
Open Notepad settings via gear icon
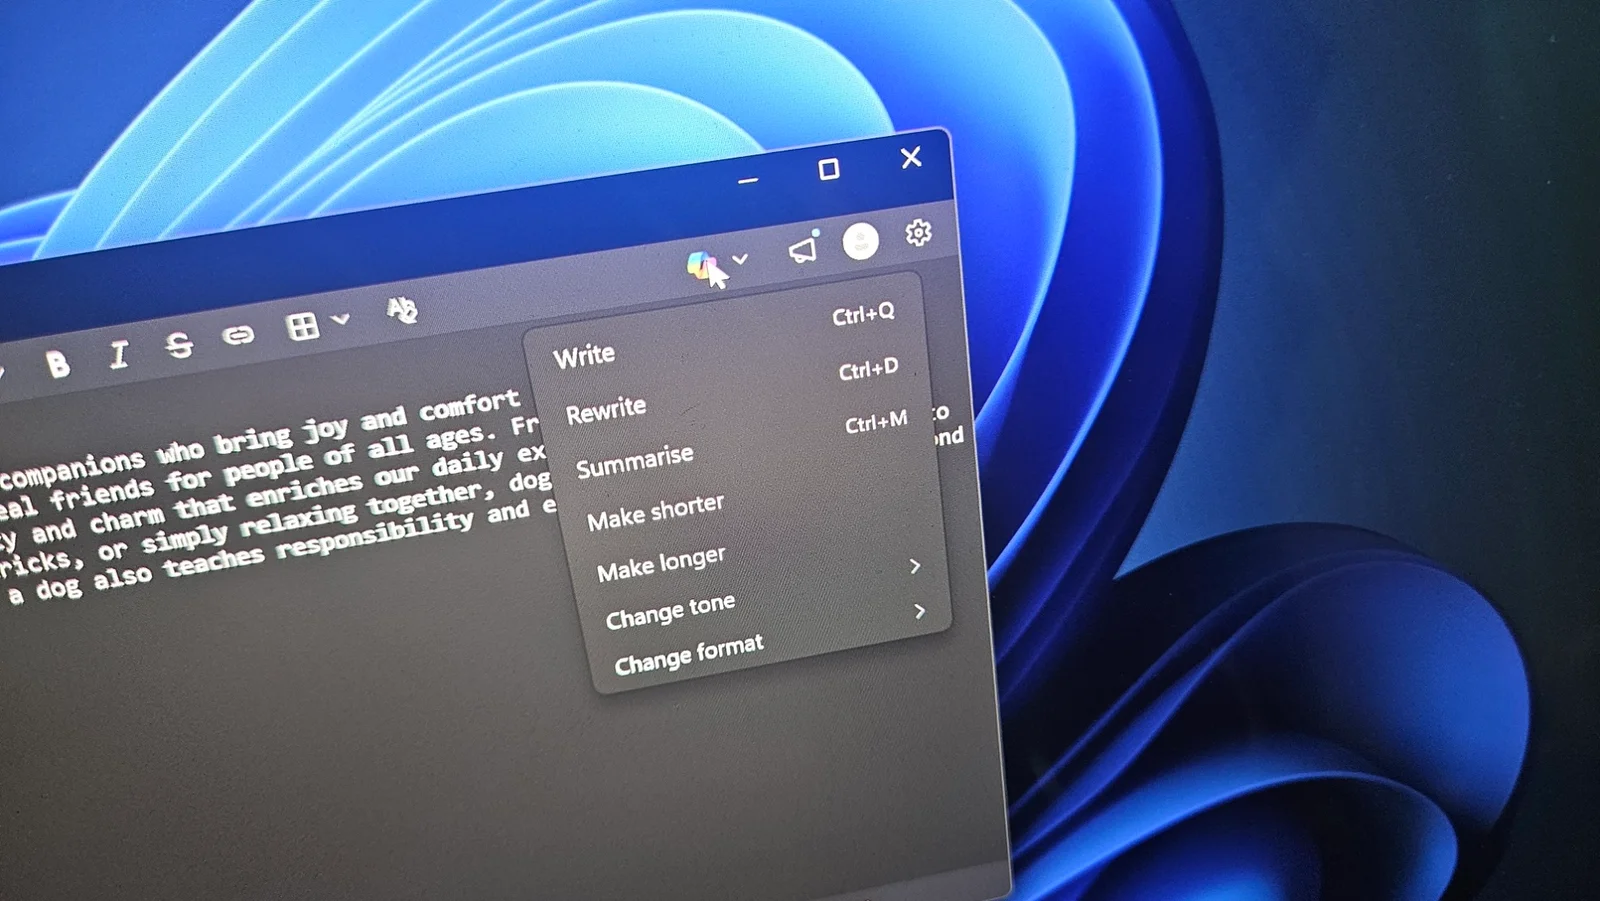pos(918,233)
